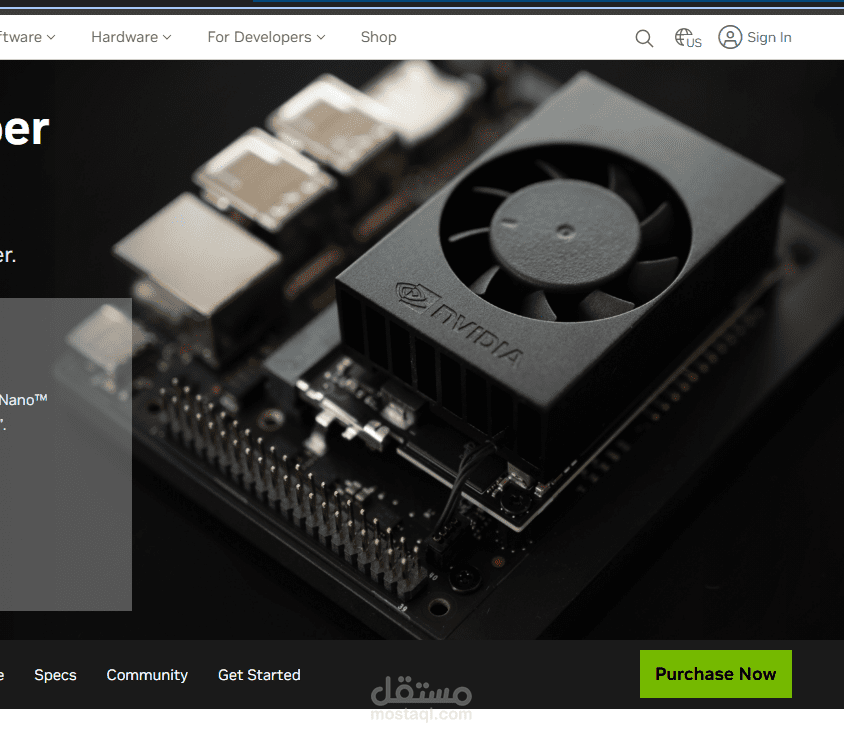Go to the Shop page
This screenshot has height=738, width=844.
coord(378,37)
